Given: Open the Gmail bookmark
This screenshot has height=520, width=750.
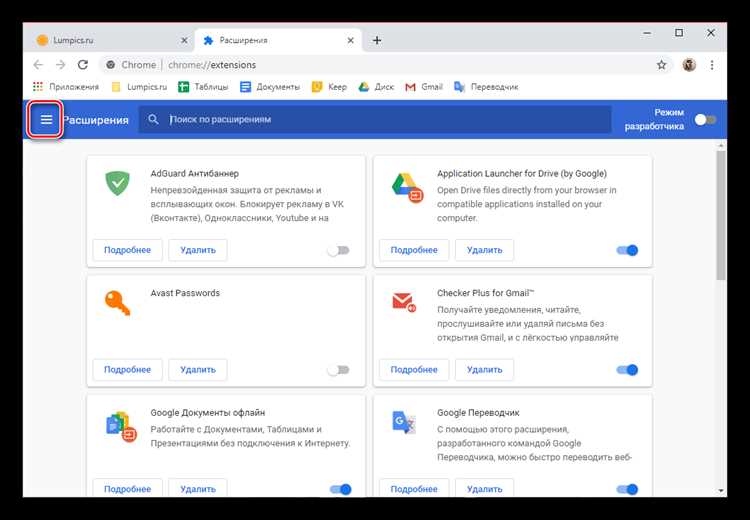Looking at the screenshot, I should [424, 87].
